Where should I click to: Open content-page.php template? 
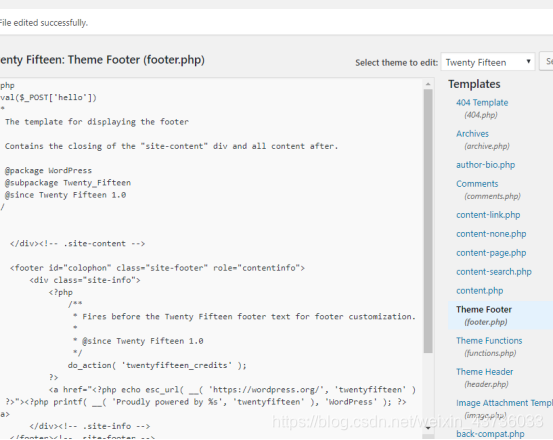491,253
